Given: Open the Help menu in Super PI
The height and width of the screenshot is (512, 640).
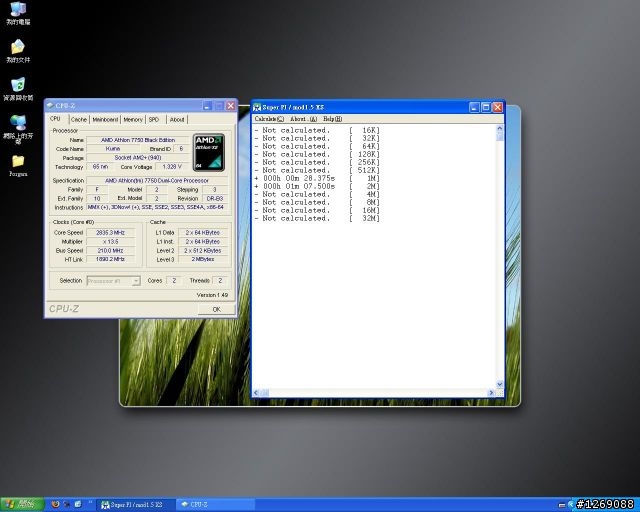Looking at the screenshot, I should point(332,119).
